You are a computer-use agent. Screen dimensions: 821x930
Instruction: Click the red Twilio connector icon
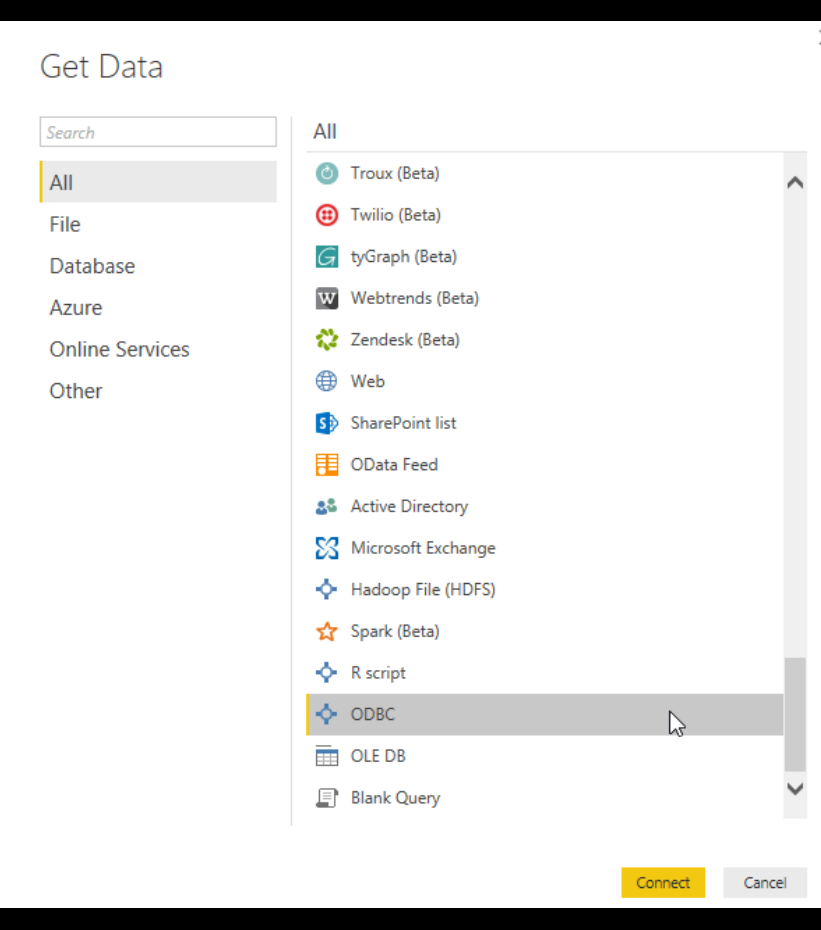point(326,215)
